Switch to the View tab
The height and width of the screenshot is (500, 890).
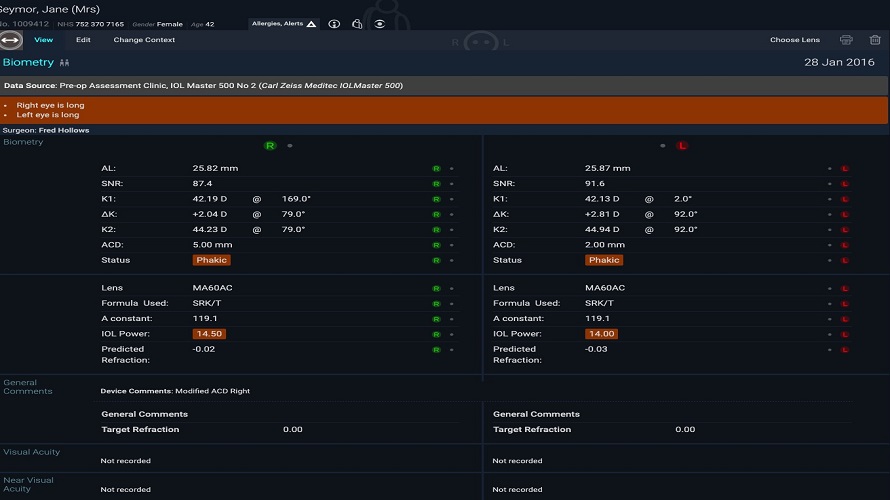(43, 40)
